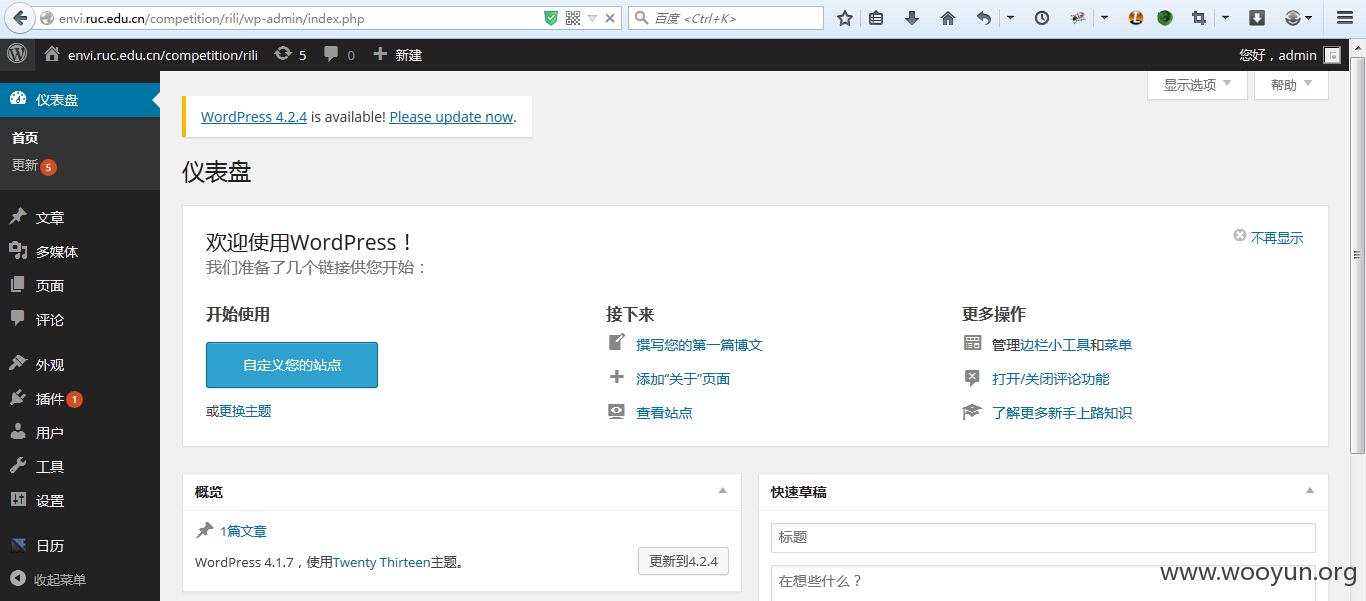The height and width of the screenshot is (601, 1366).
Task: Click the firebug insect toolbar icon
Action: tap(1078, 18)
